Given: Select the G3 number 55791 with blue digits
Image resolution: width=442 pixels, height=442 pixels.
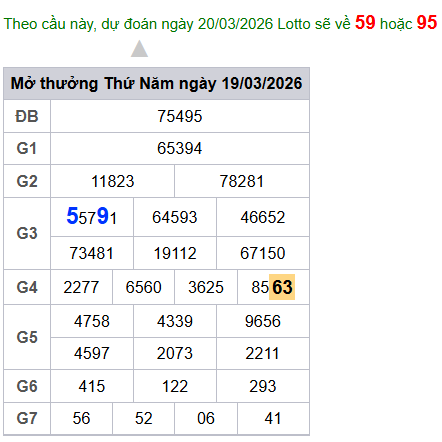Looking at the screenshot, I should click(x=92, y=217).
